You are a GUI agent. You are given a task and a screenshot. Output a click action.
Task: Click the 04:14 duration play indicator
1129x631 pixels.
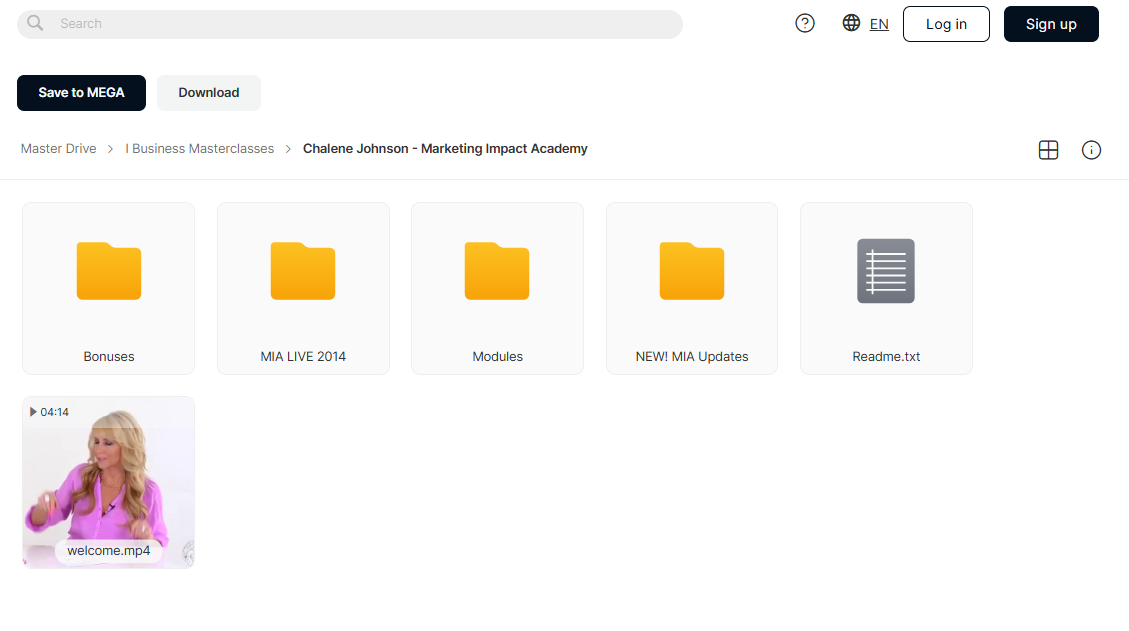point(49,412)
